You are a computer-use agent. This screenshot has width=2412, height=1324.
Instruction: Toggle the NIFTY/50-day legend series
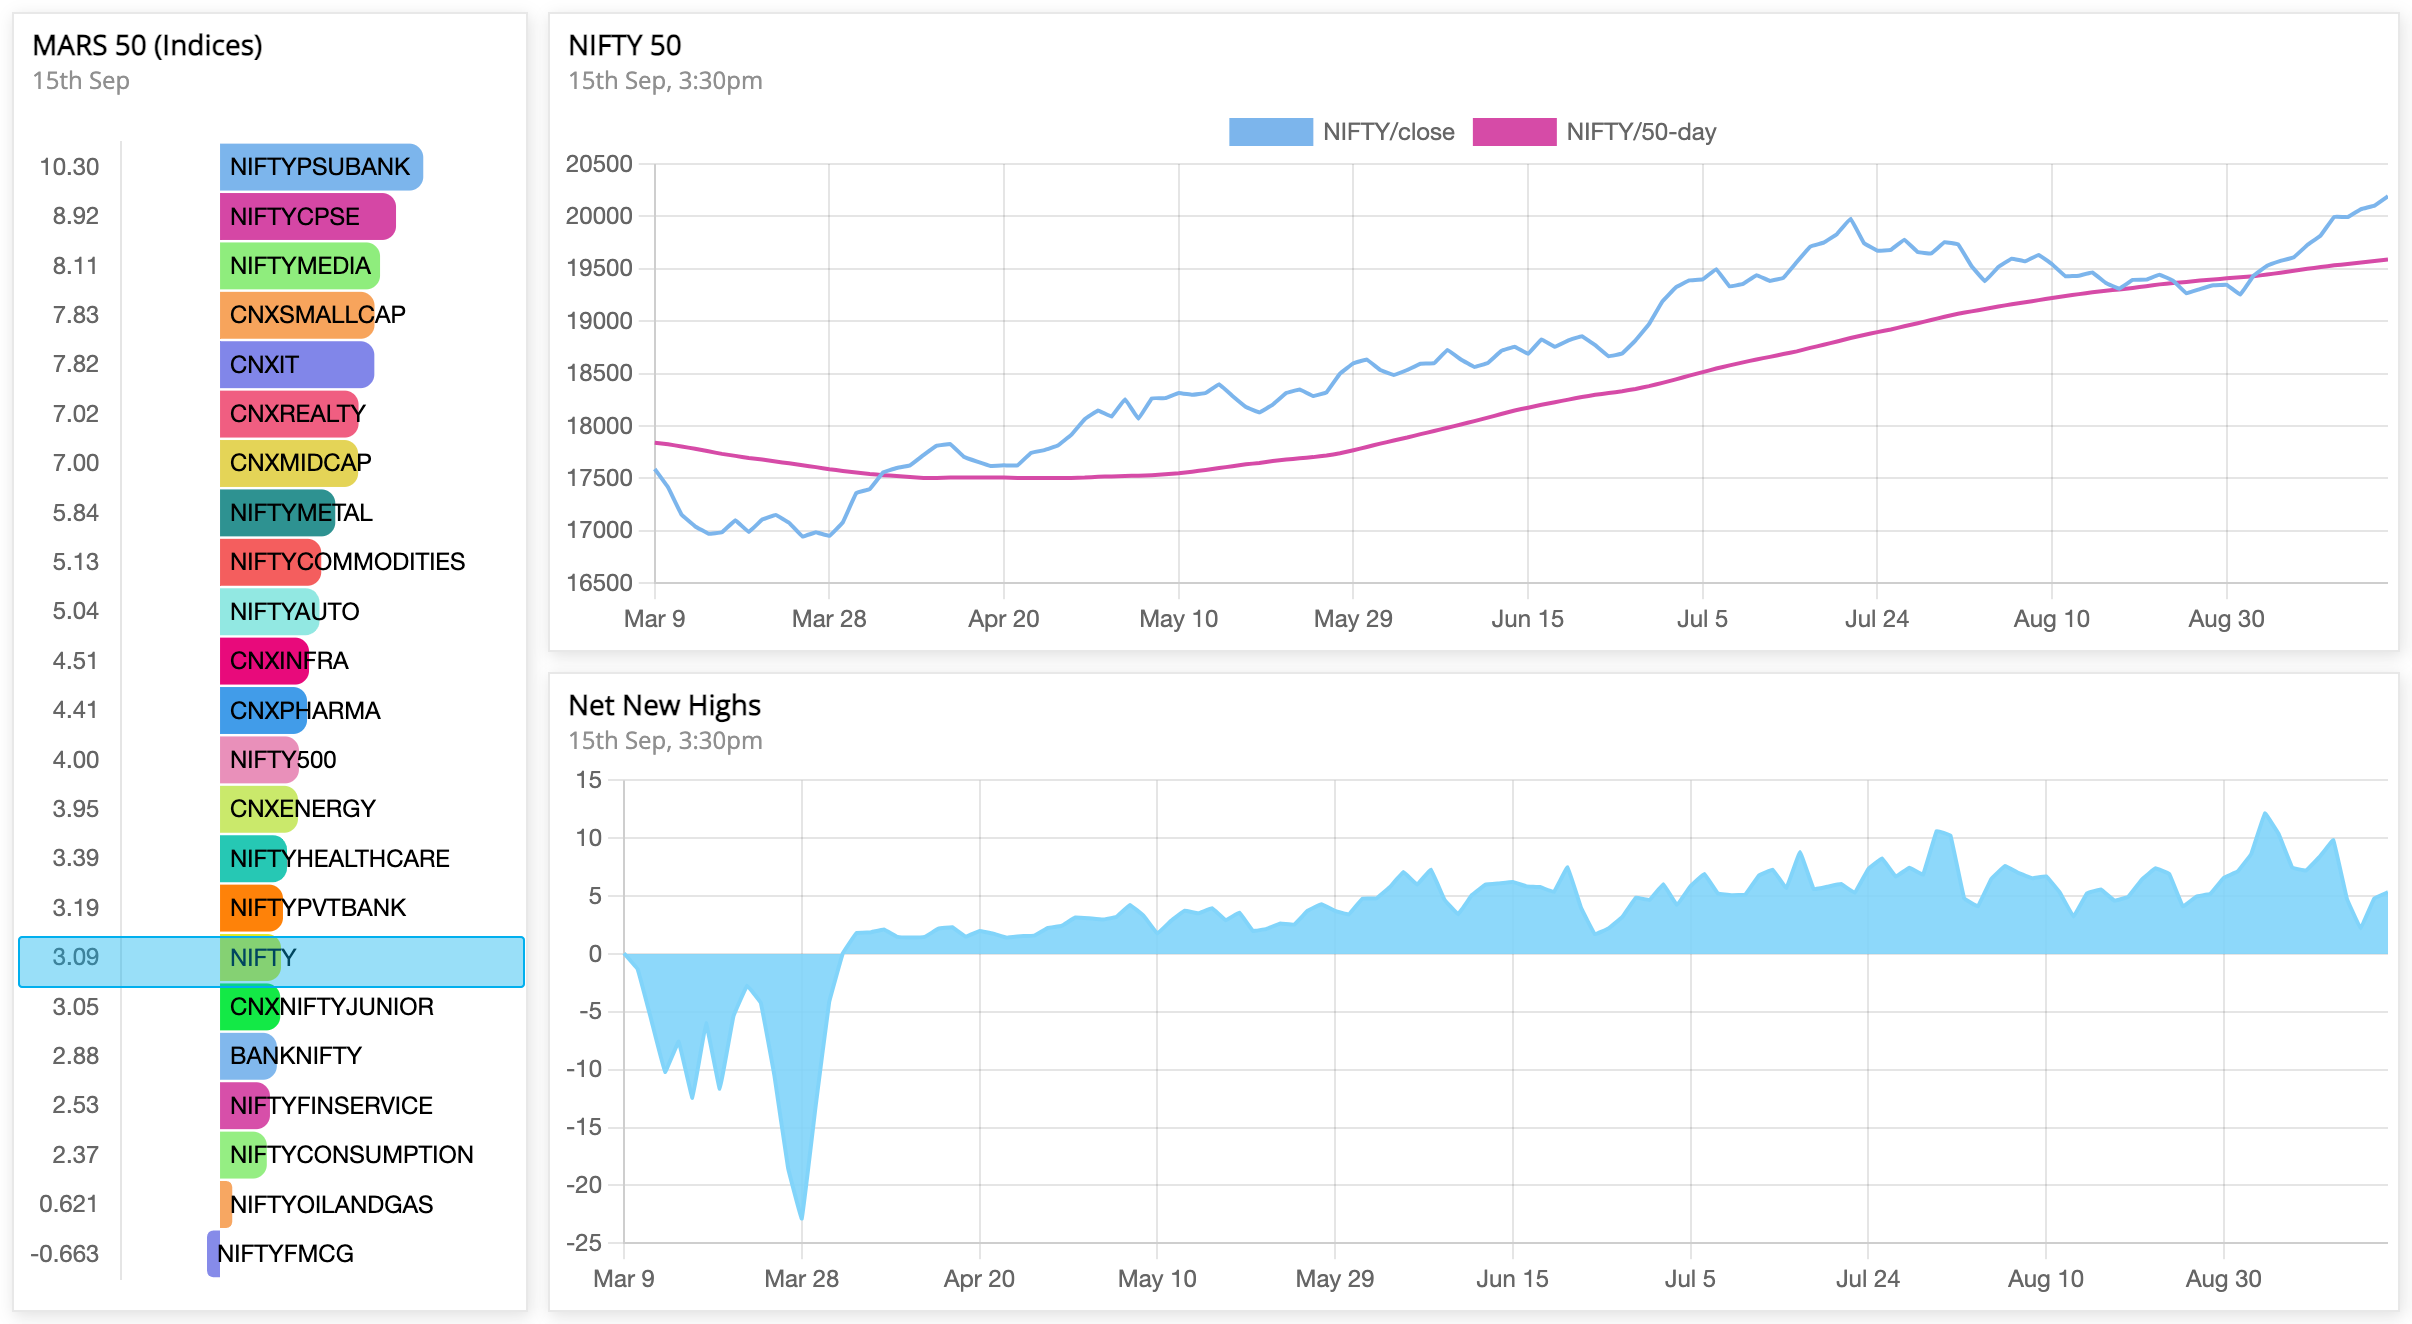coord(1594,132)
